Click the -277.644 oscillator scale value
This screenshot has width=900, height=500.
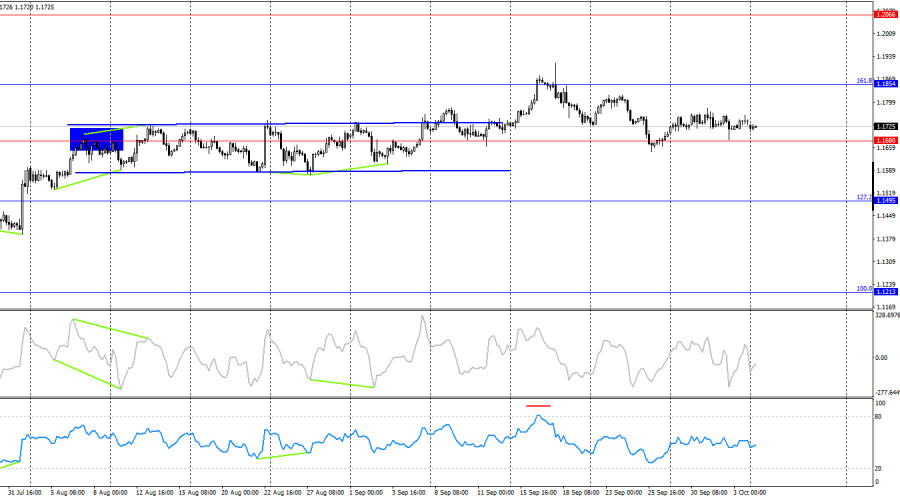click(886, 392)
